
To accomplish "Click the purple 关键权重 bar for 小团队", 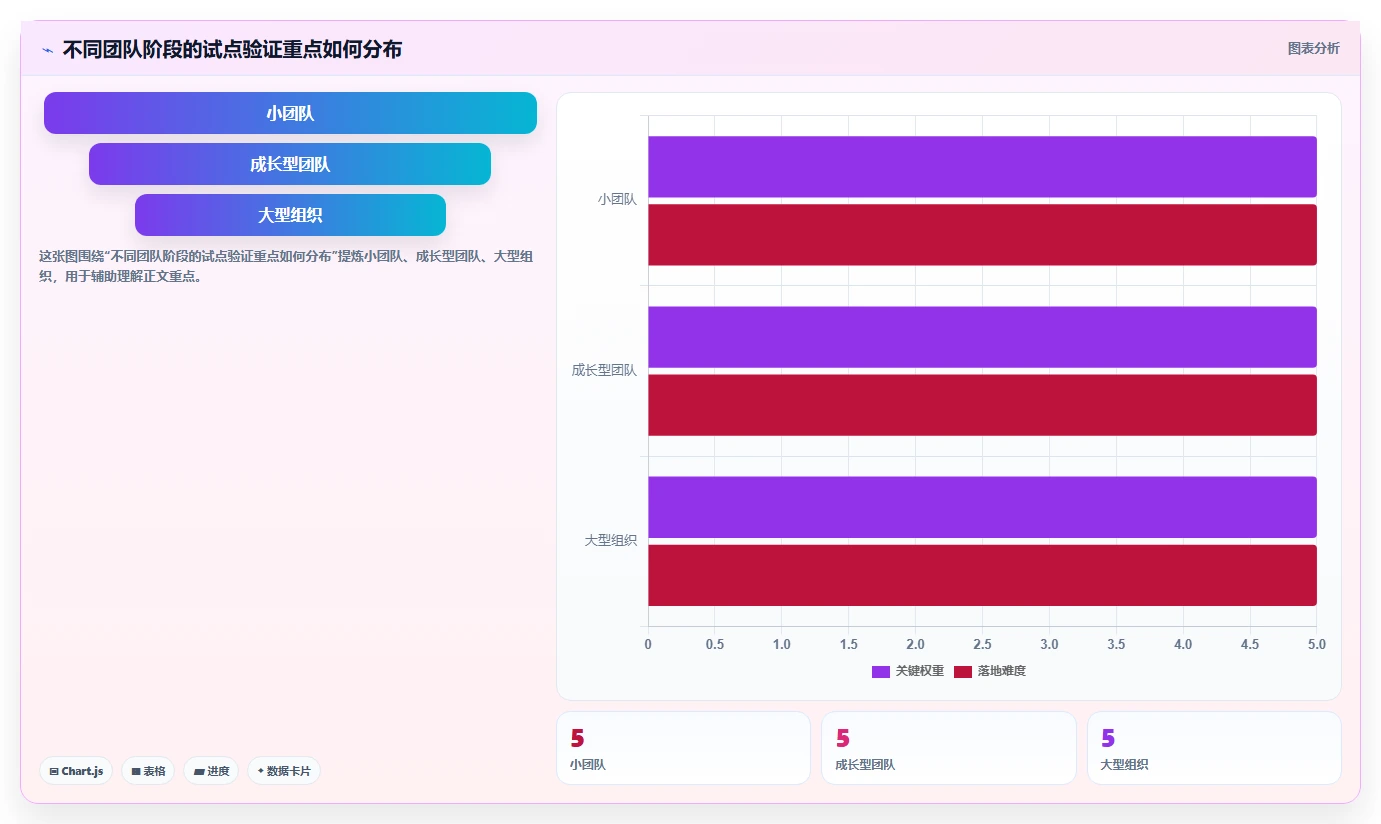I will point(982,166).
